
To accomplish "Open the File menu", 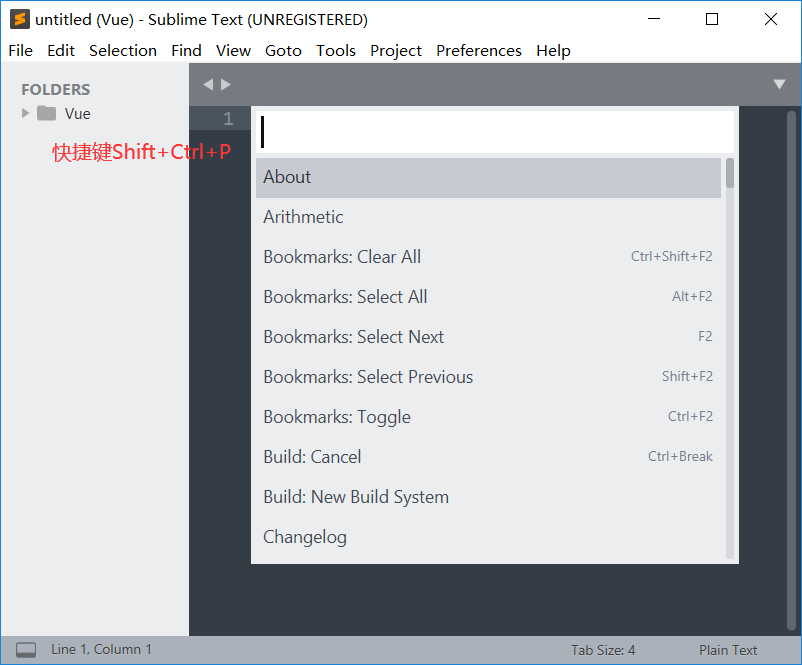I will pyautogui.click(x=20, y=50).
